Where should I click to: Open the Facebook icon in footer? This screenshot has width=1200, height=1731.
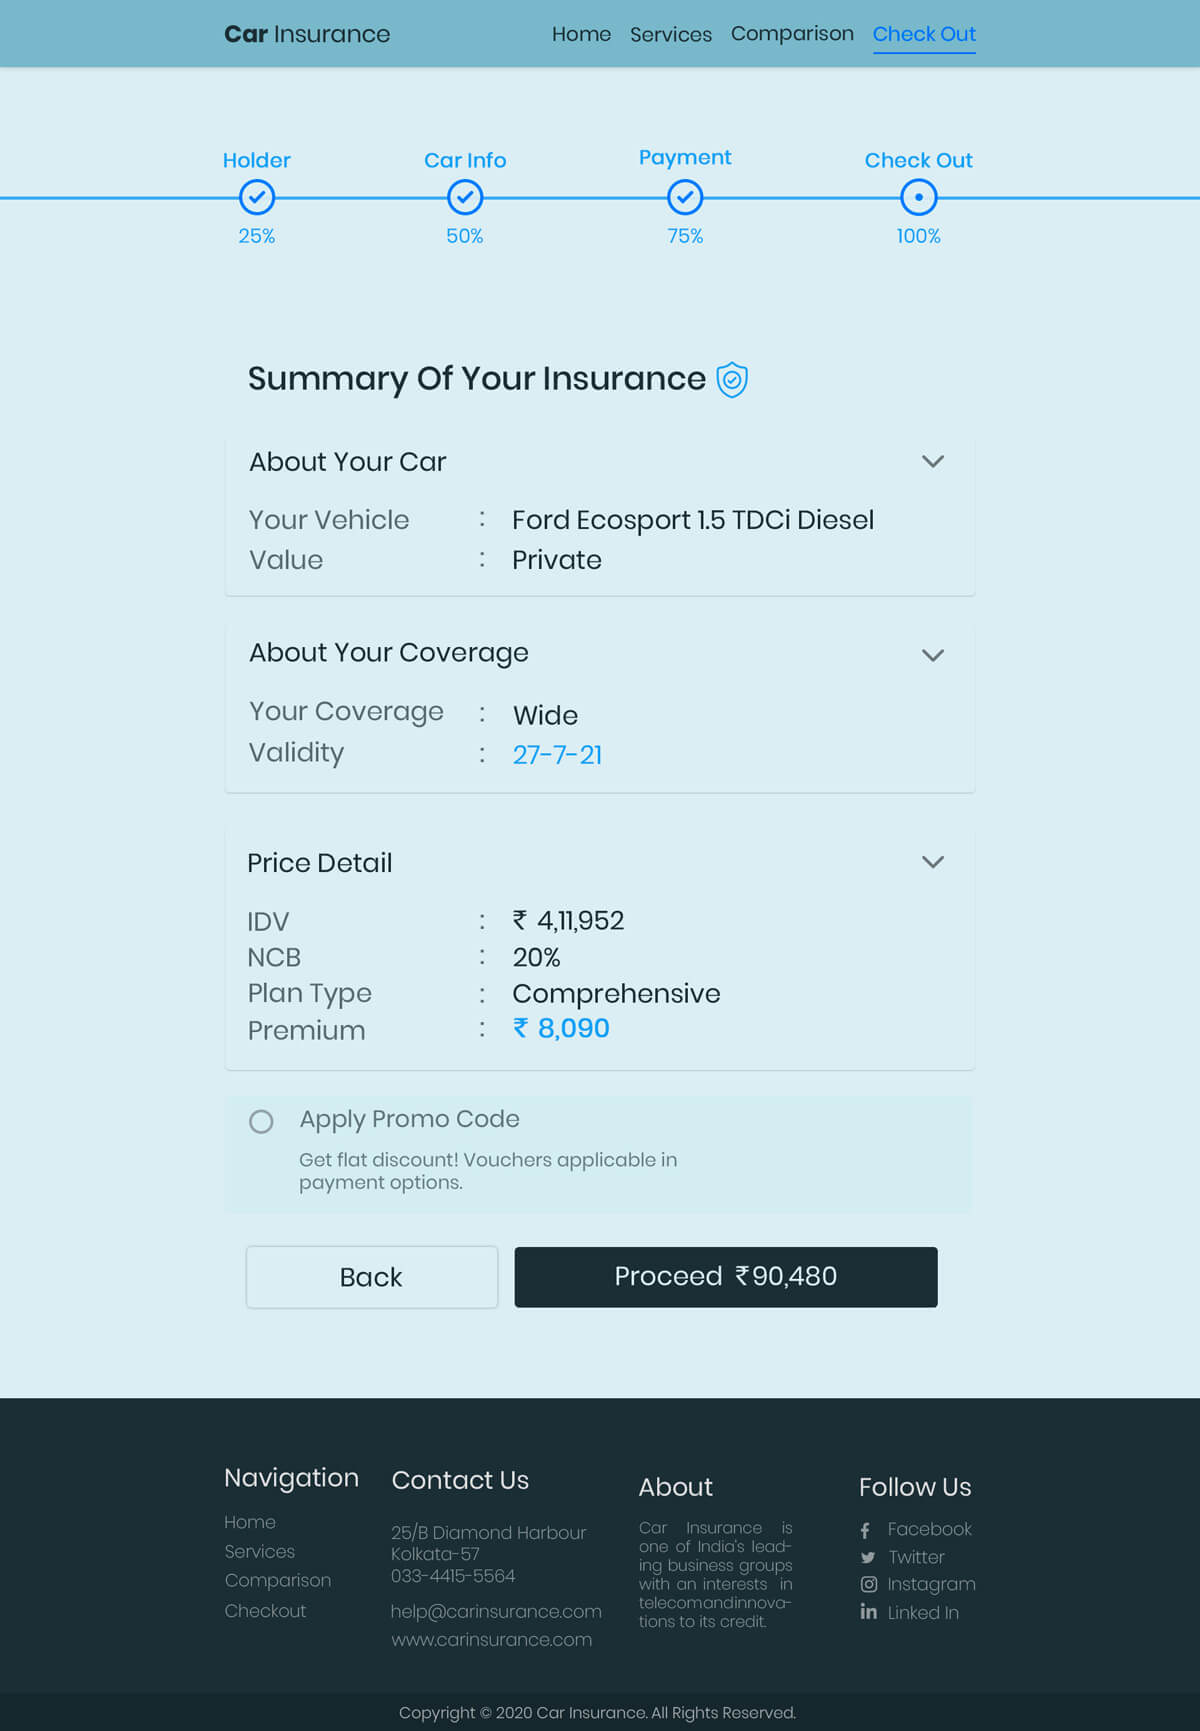866,1530
